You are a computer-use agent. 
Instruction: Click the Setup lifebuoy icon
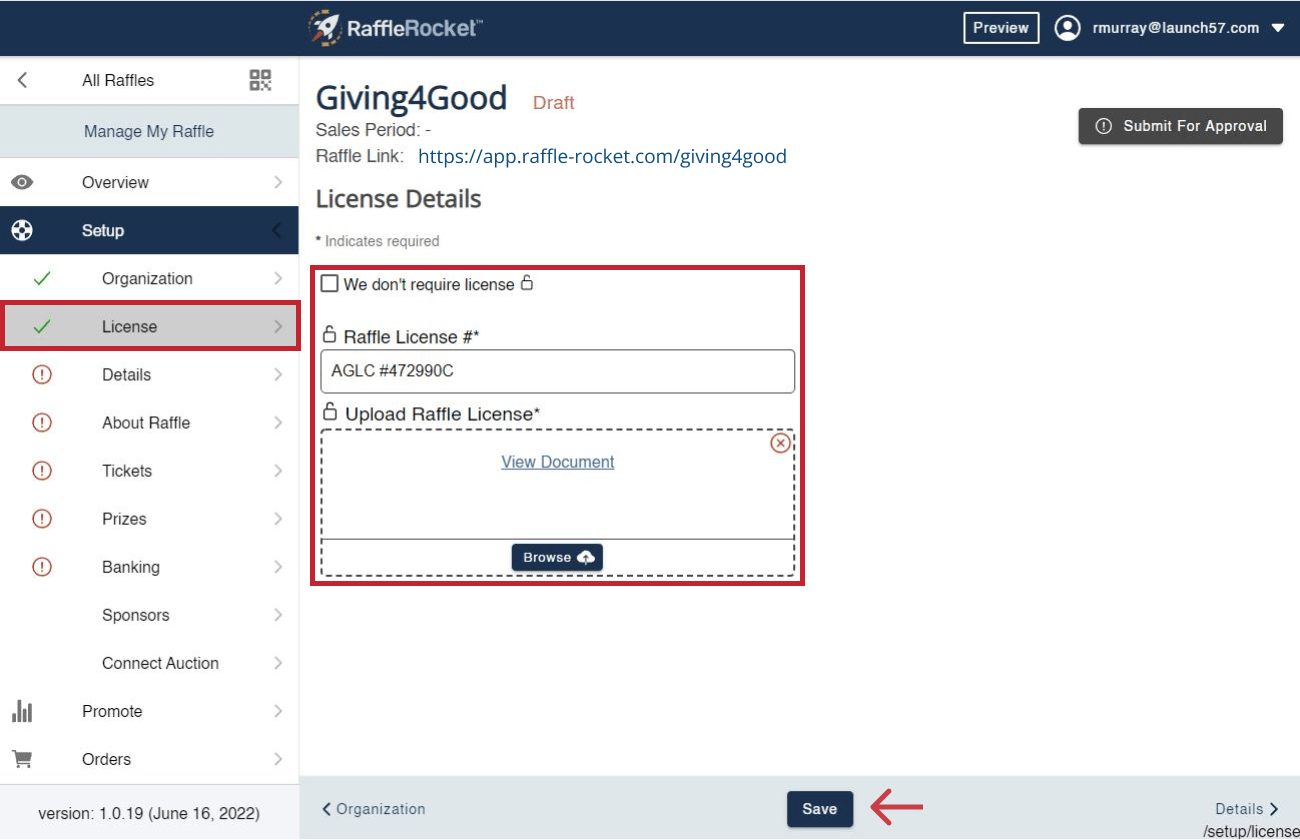[x=22, y=230]
